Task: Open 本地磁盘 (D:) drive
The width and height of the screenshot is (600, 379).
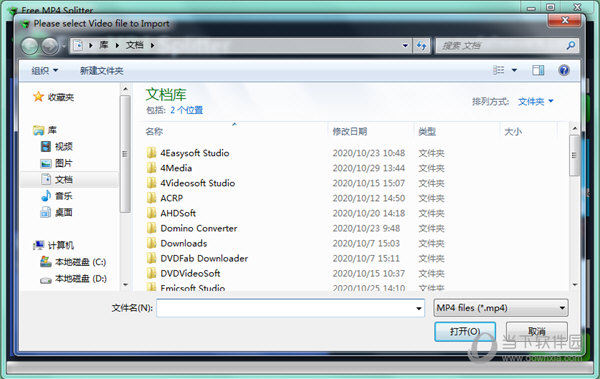Action: tap(73, 279)
